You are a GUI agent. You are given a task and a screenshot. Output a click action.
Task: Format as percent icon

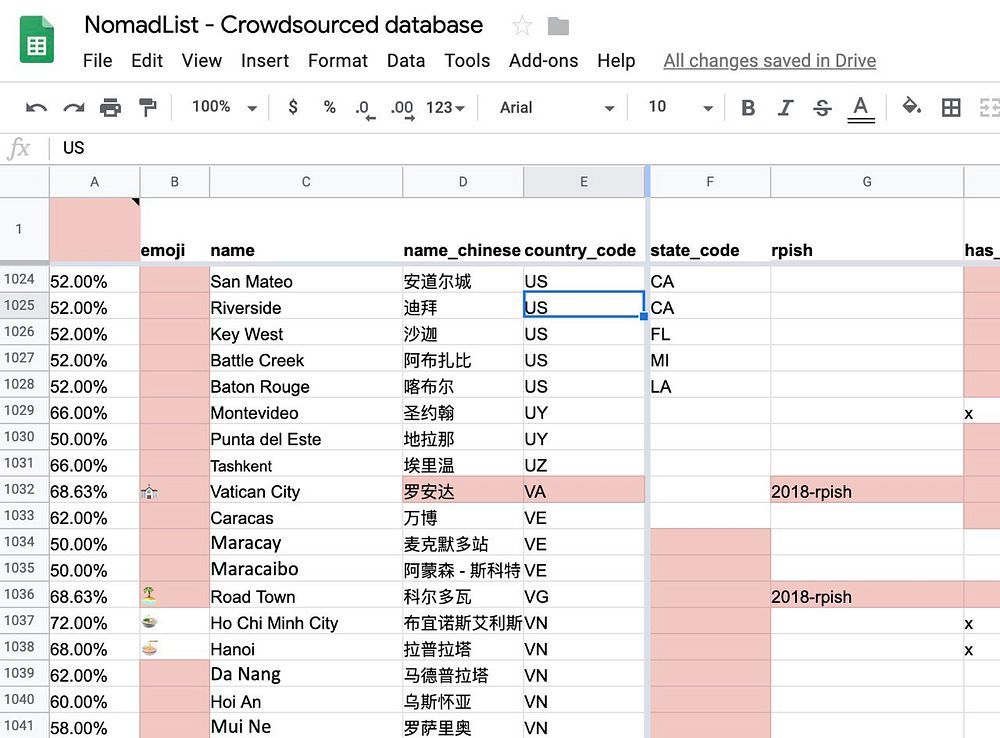click(329, 107)
